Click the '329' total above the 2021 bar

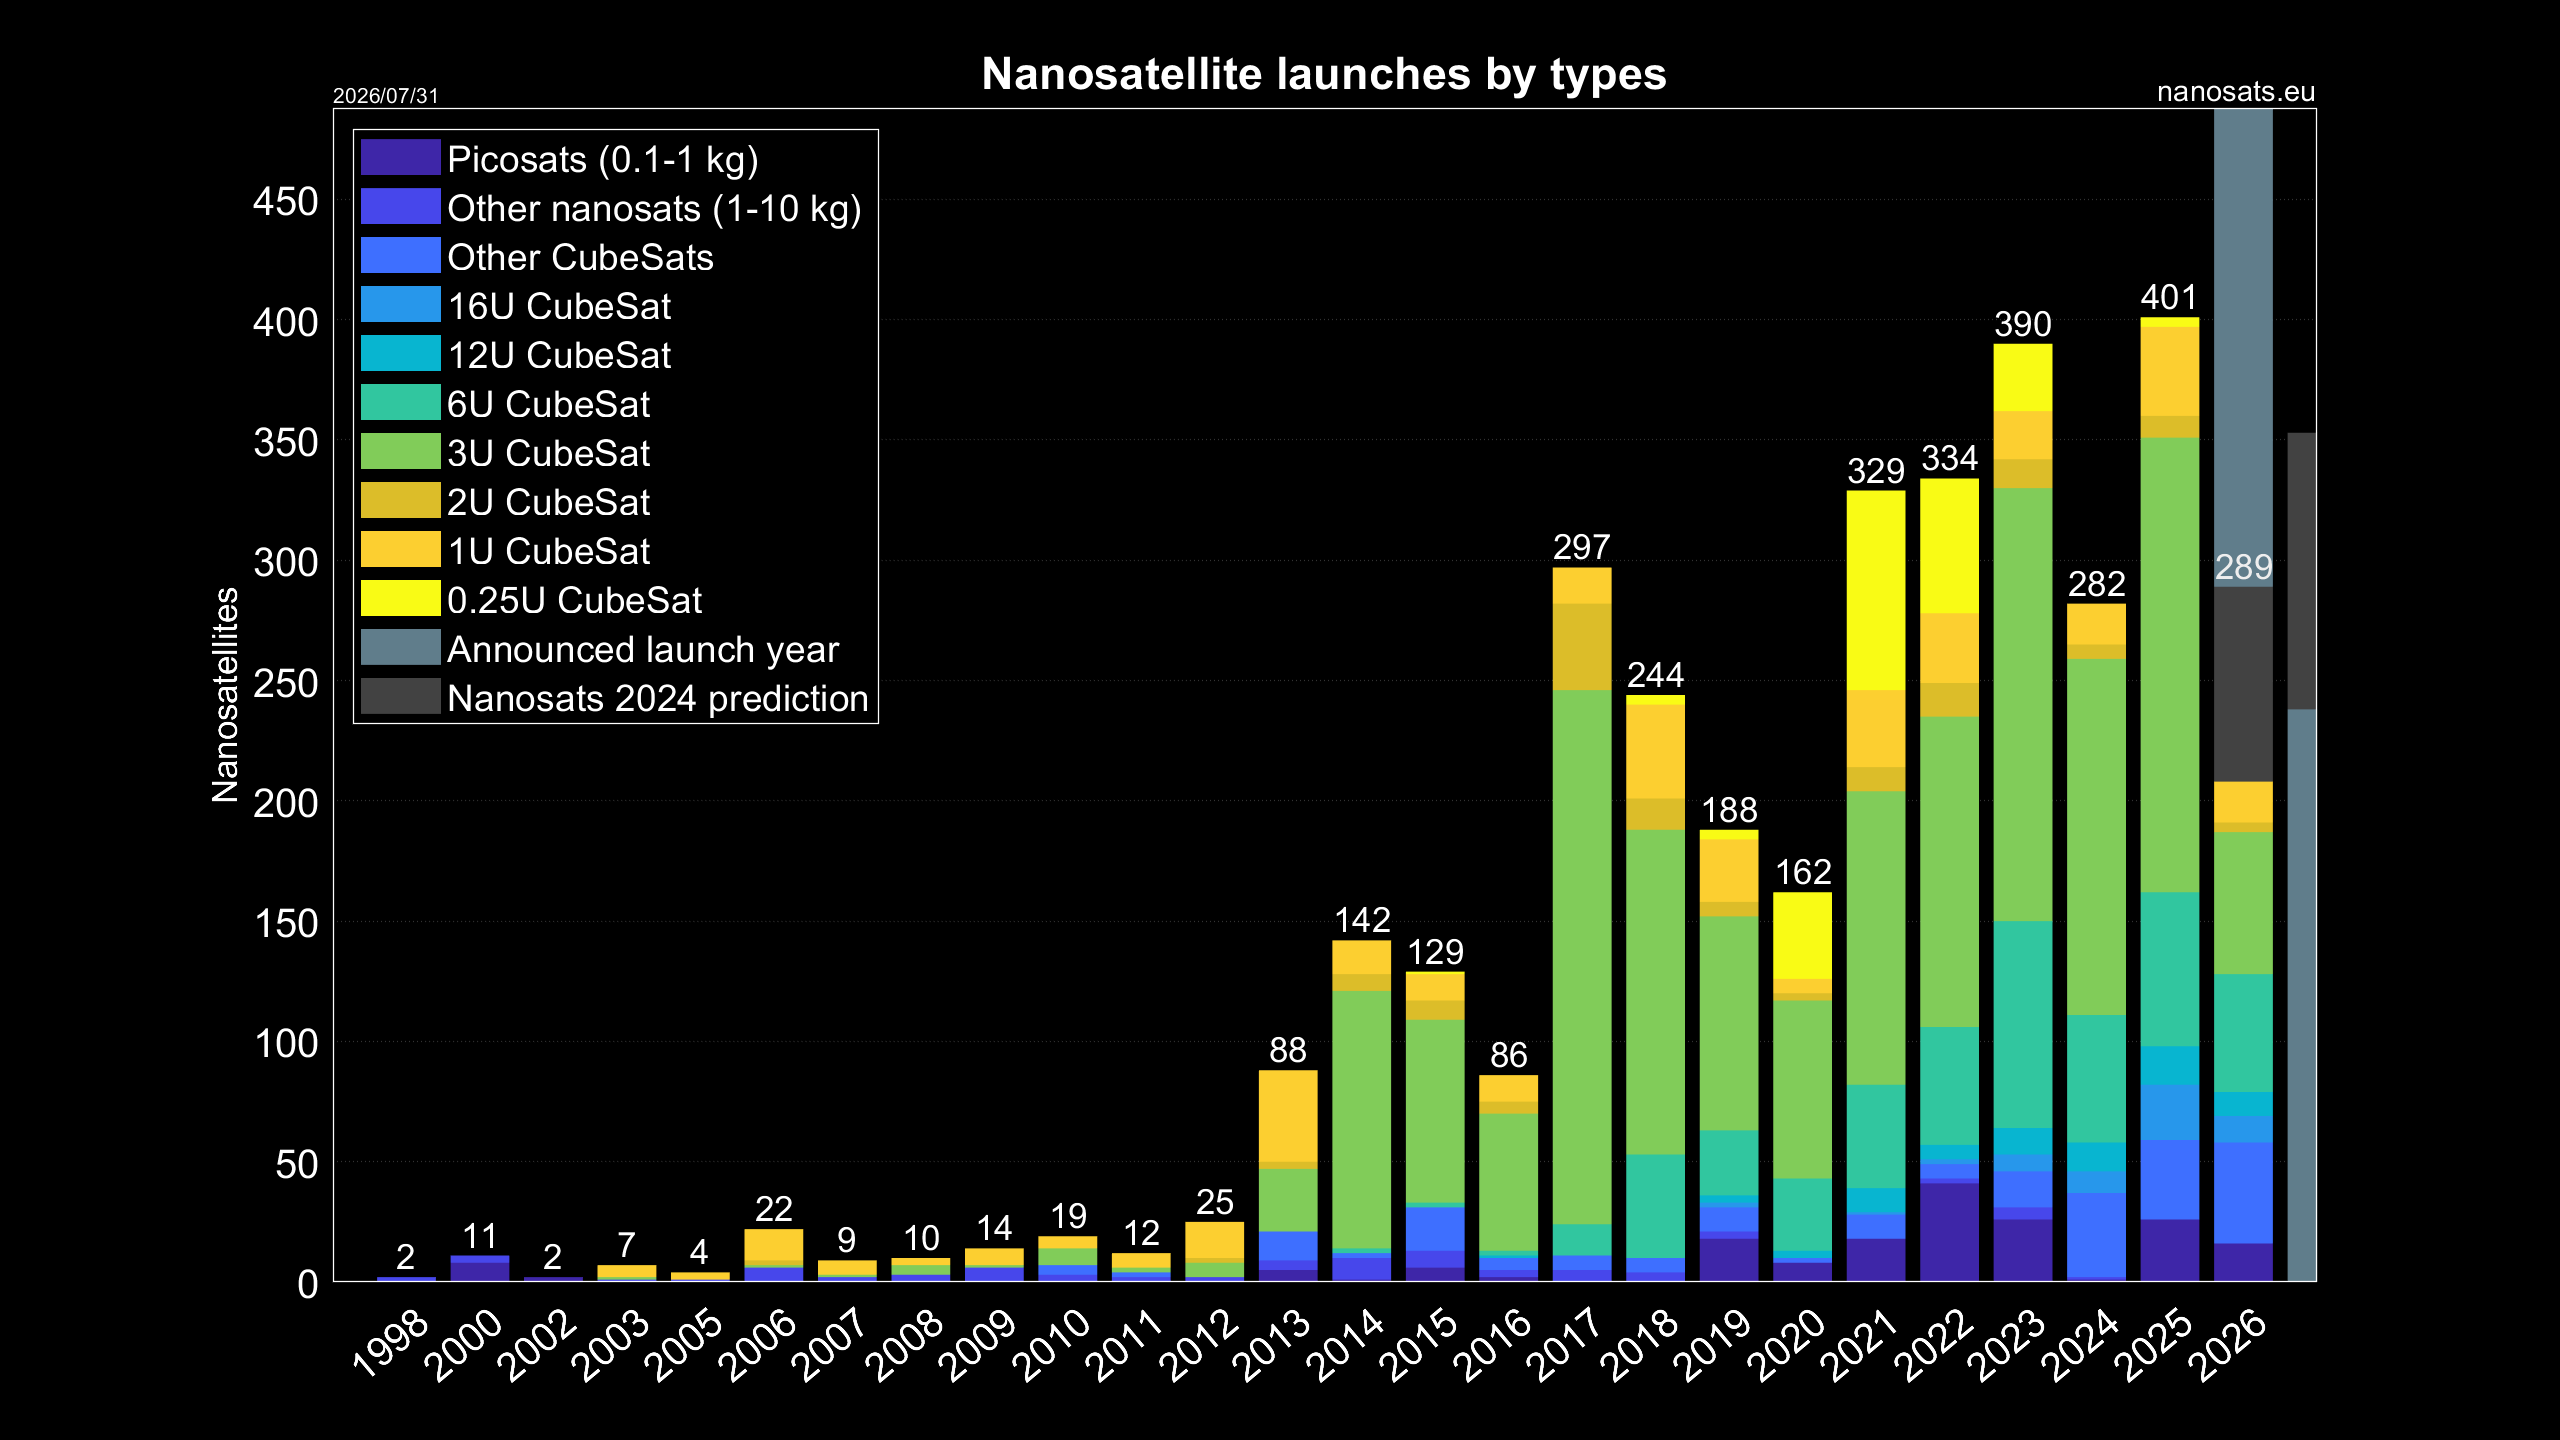tap(1876, 471)
